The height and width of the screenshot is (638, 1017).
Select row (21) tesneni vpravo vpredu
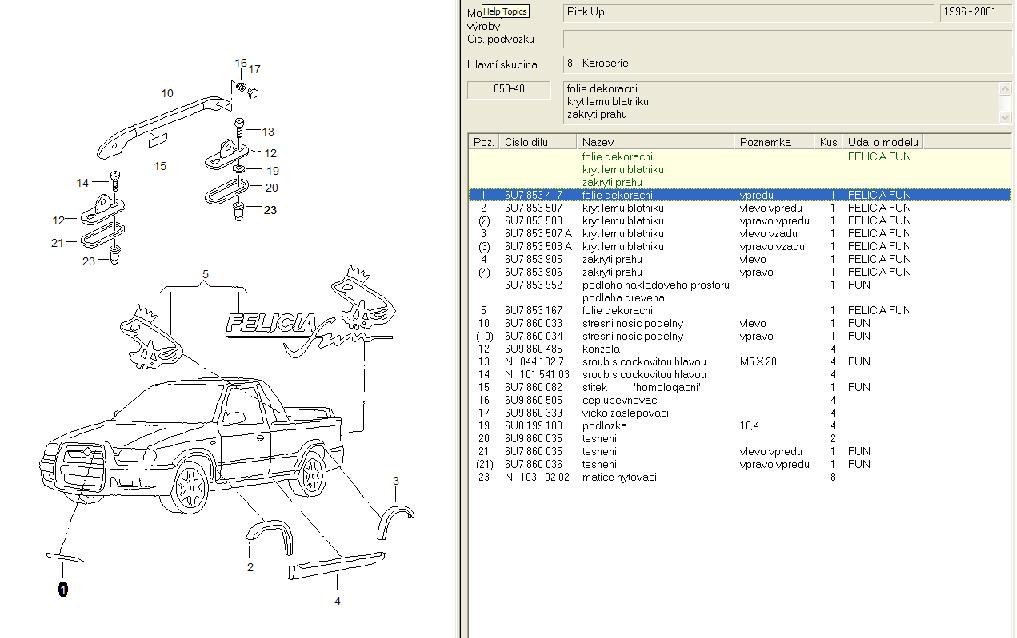click(x=739, y=464)
